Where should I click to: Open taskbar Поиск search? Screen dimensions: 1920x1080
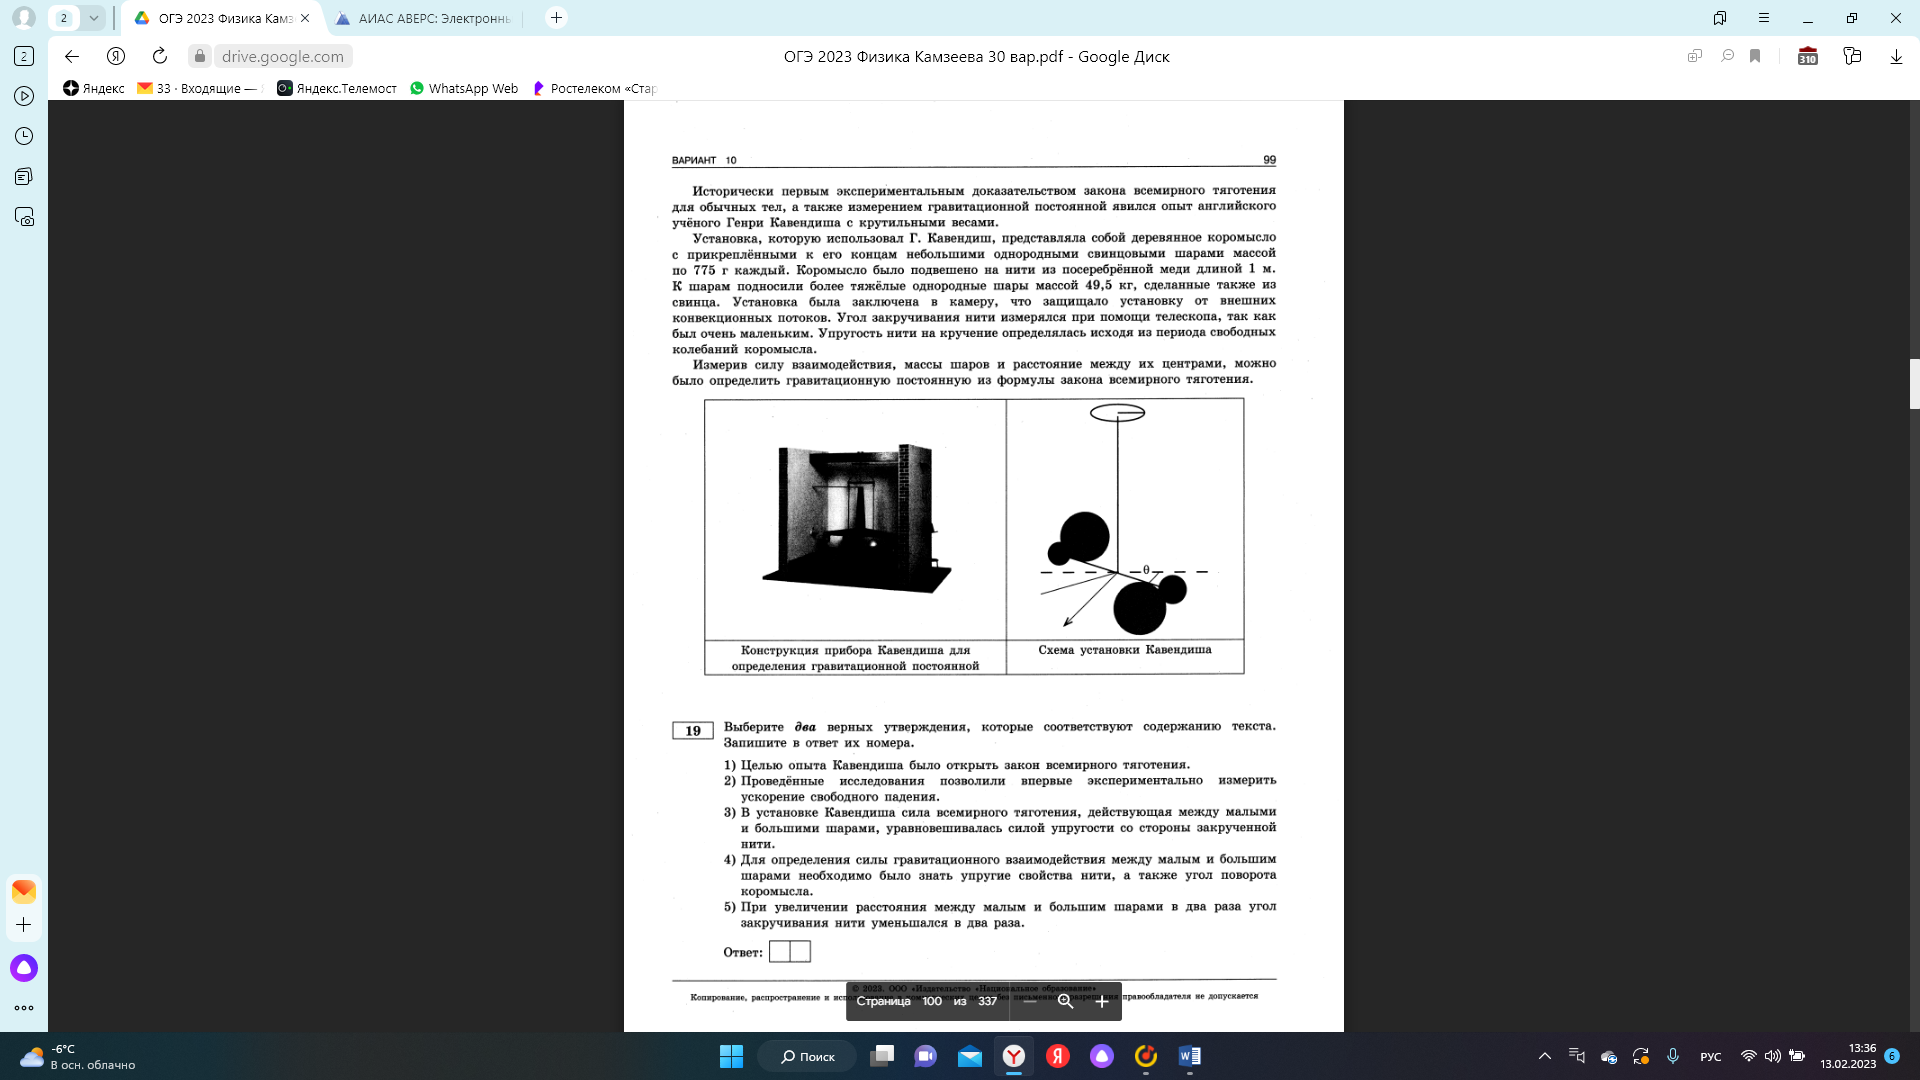click(807, 1056)
